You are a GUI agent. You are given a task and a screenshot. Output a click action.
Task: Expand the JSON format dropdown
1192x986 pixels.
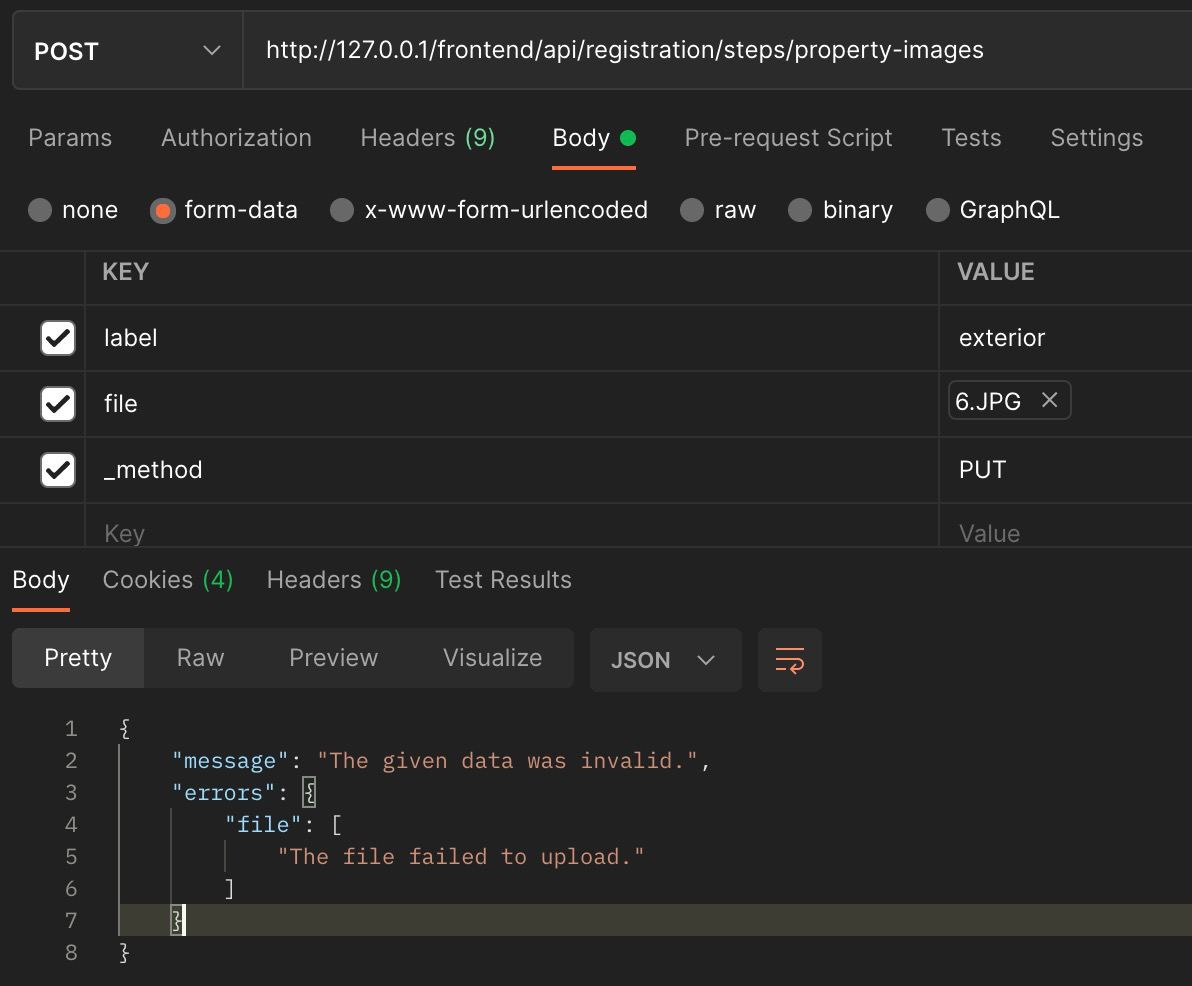click(665, 660)
